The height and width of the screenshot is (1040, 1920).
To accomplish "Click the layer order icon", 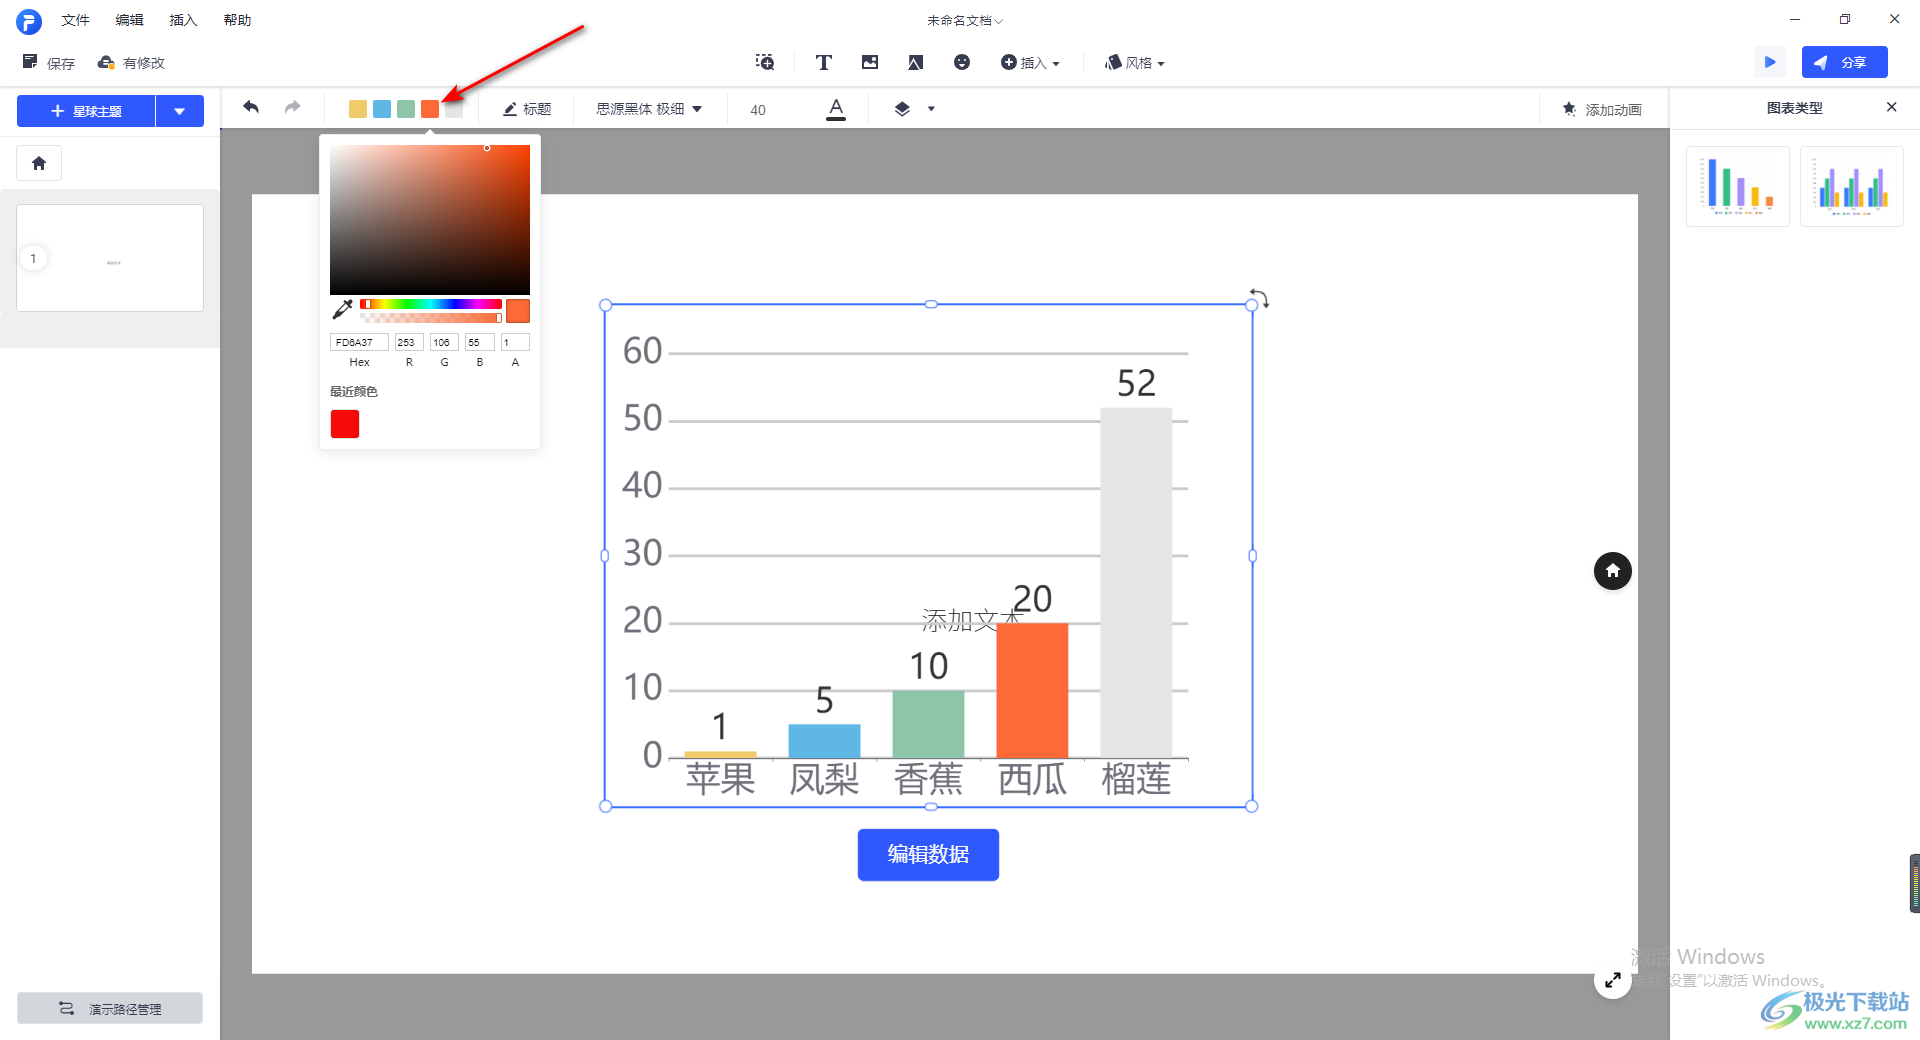I will [x=902, y=109].
